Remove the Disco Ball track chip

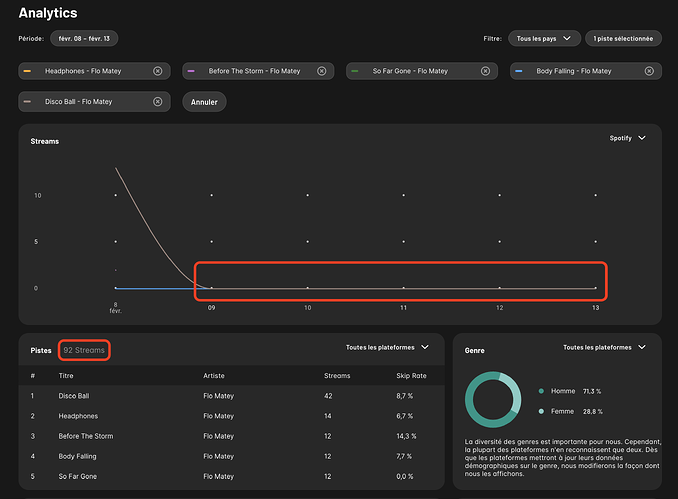click(x=157, y=101)
